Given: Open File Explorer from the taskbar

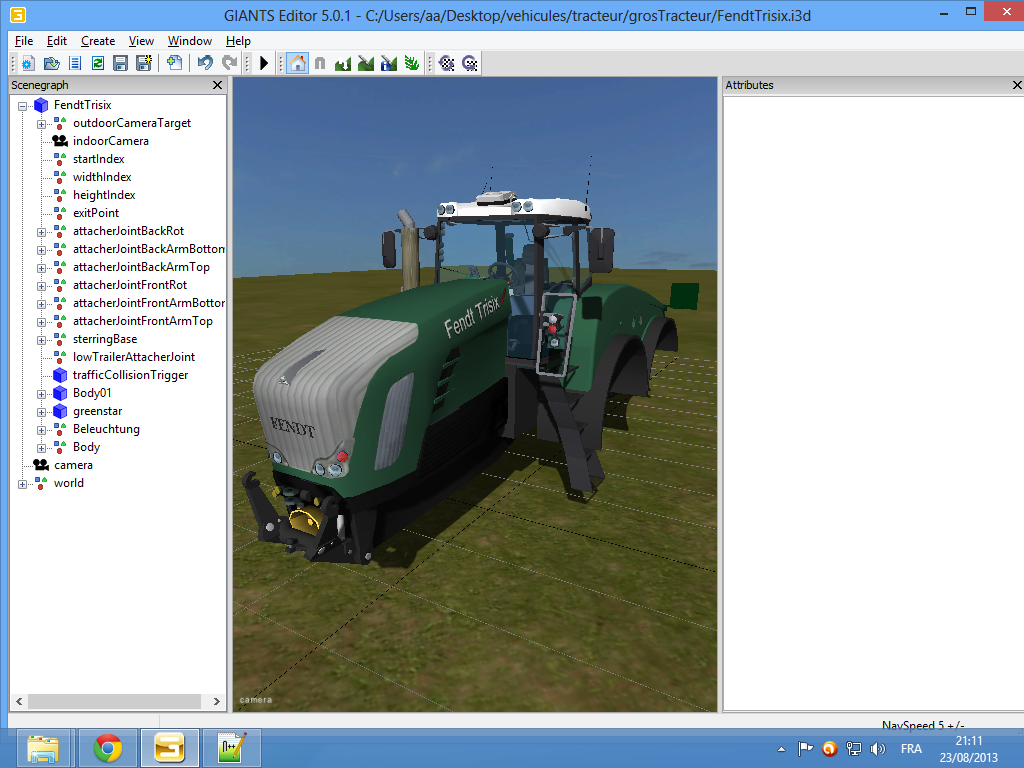Looking at the screenshot, I should click(43, 748).
